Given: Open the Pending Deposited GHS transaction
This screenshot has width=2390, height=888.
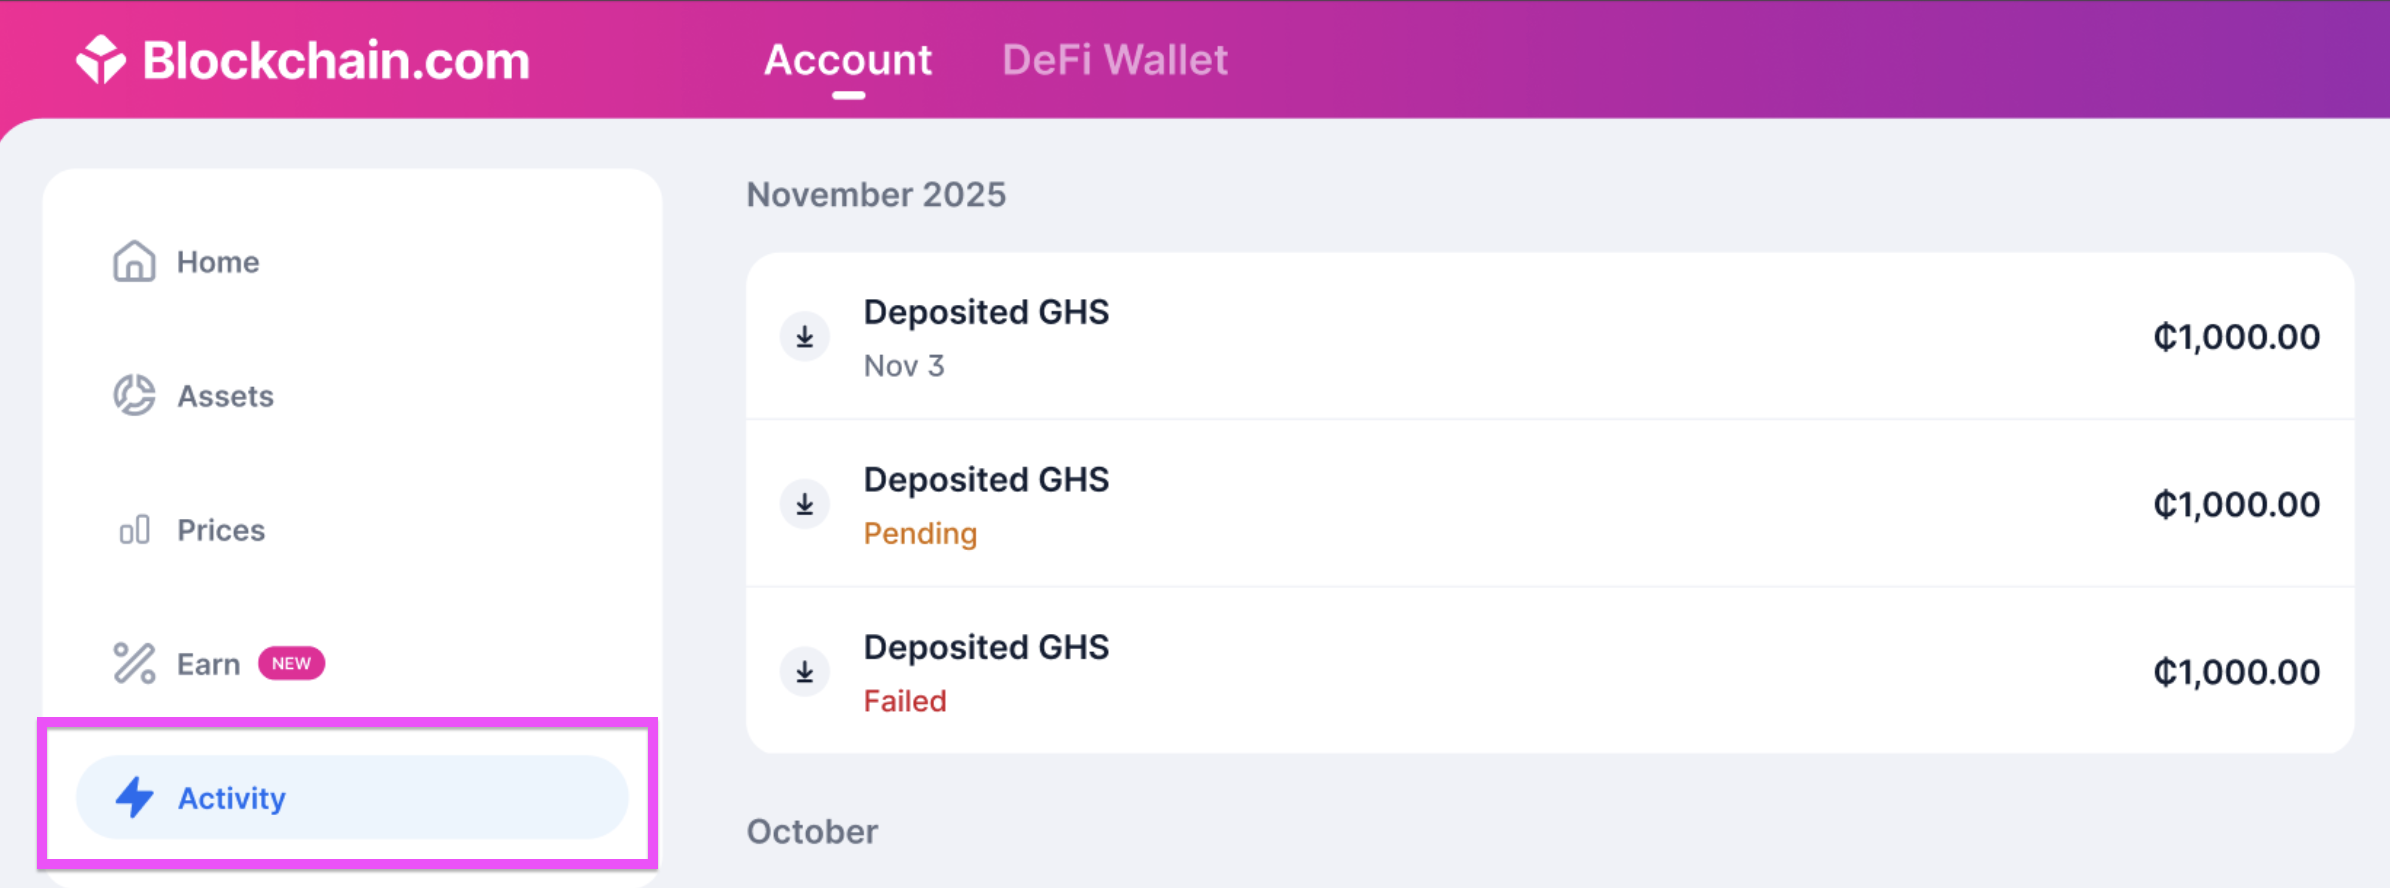Looking at the screenshot, I should (x=1550, y=504).
